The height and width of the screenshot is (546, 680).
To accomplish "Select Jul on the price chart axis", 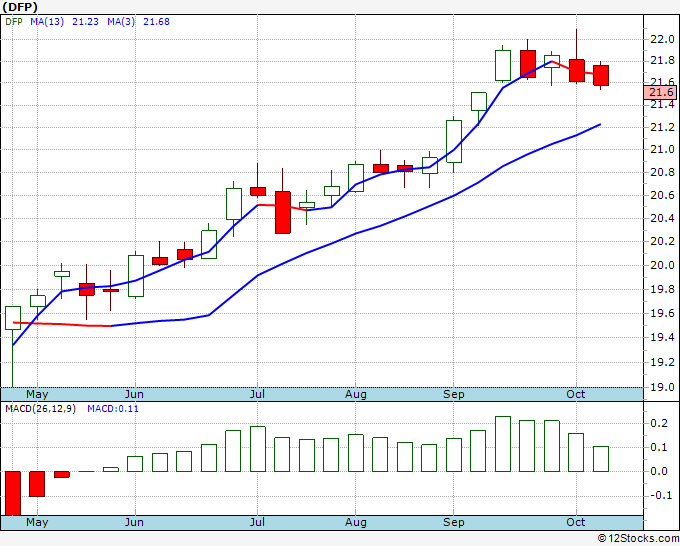I will point(257,394).
